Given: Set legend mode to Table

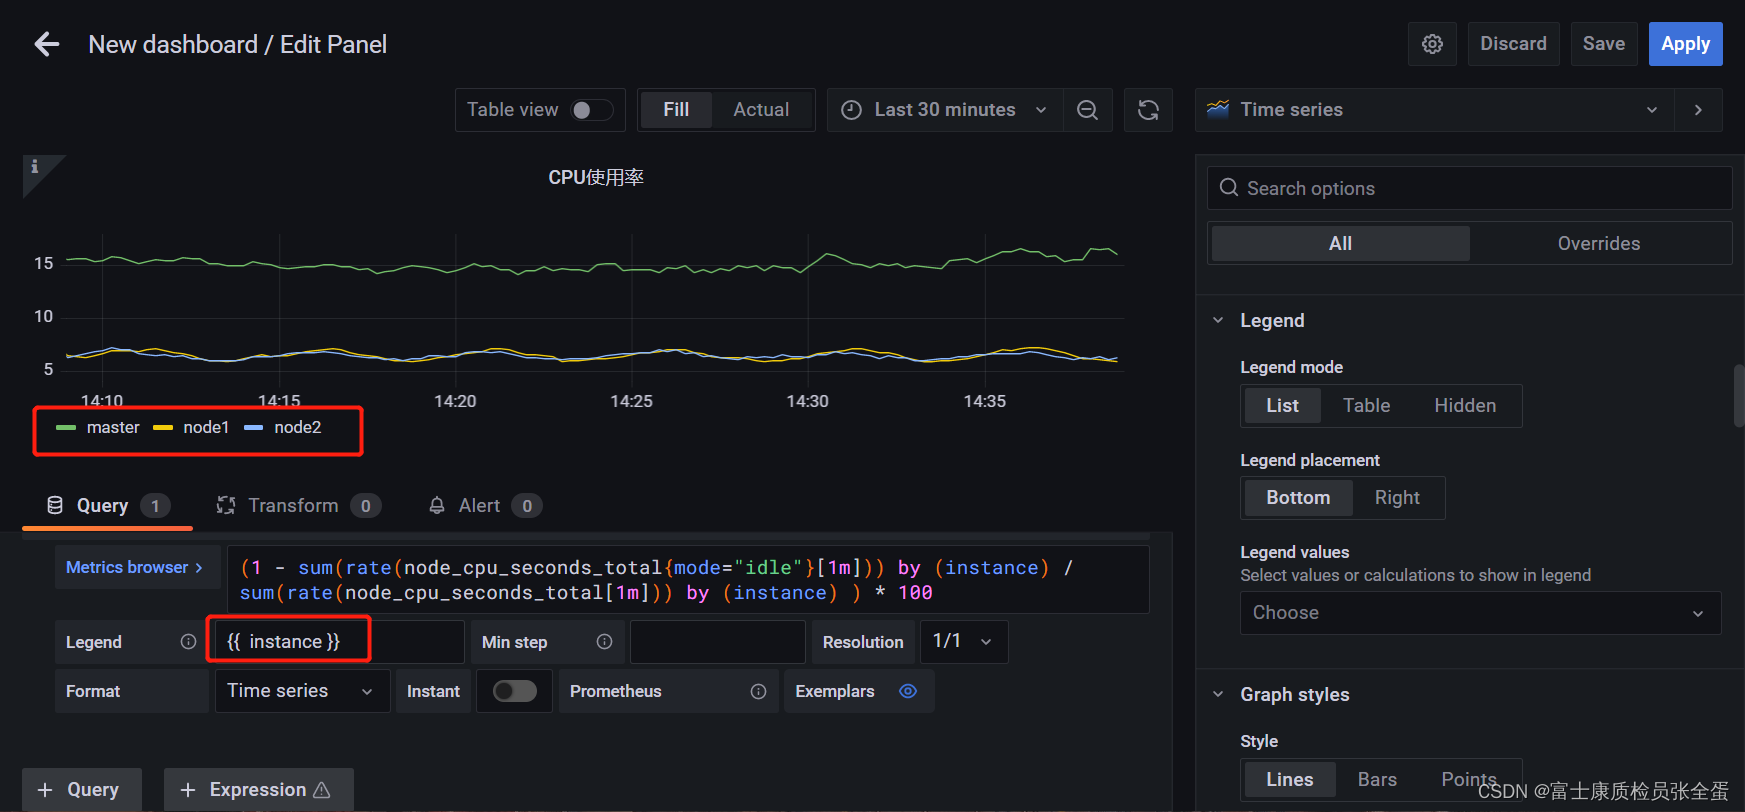Looking at the screenshot, I should pos(1366,406).
